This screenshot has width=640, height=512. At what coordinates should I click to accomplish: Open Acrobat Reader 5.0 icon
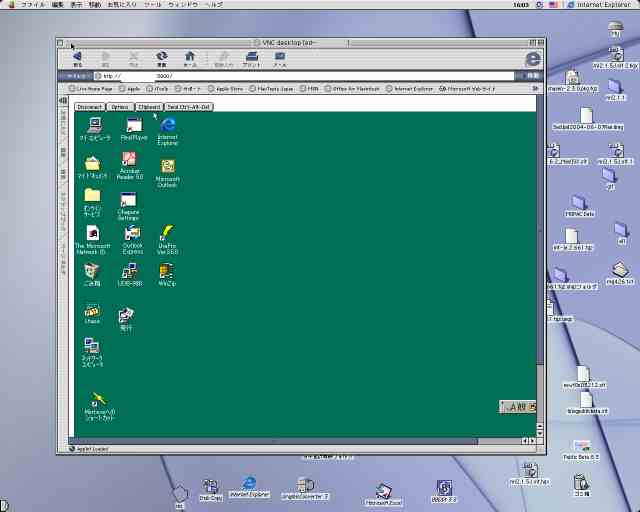coord(129,159)
